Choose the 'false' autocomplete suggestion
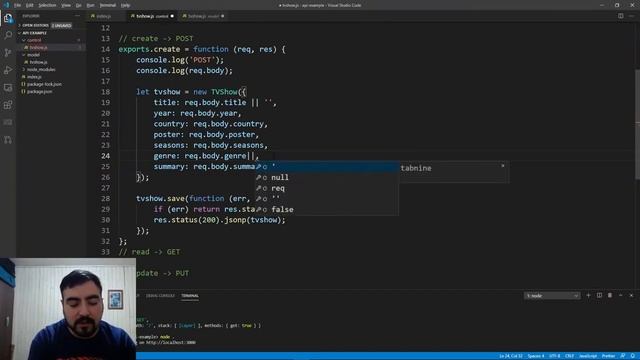This screenshot has width=640, height=360. pos(327,209)
